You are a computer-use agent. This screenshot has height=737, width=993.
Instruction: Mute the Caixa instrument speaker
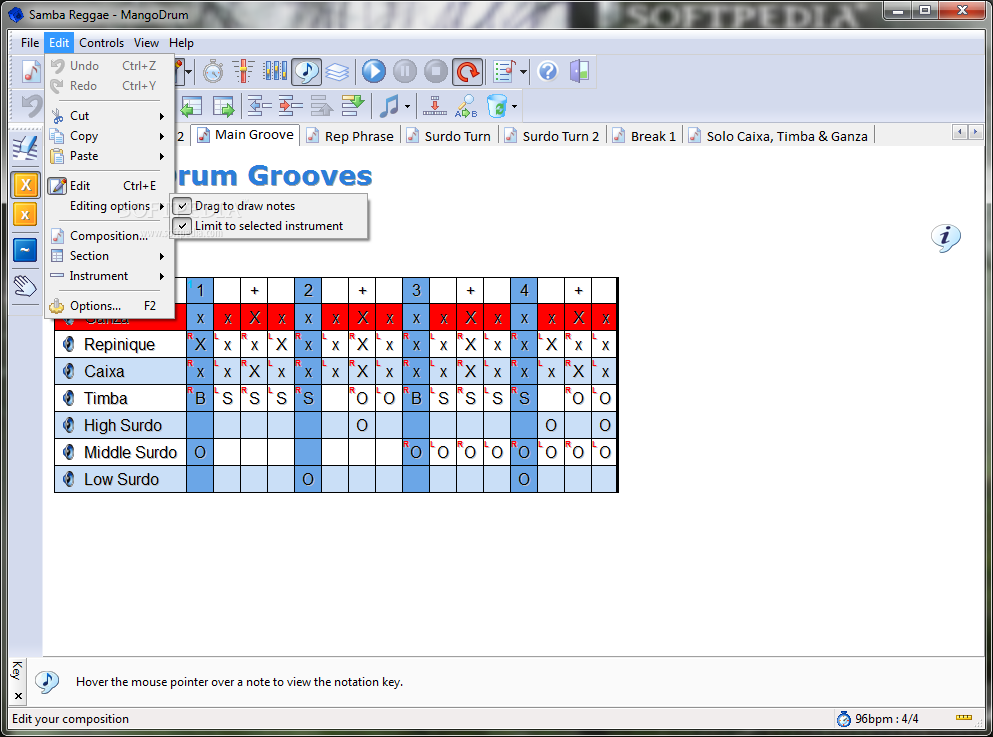(69, 371)
